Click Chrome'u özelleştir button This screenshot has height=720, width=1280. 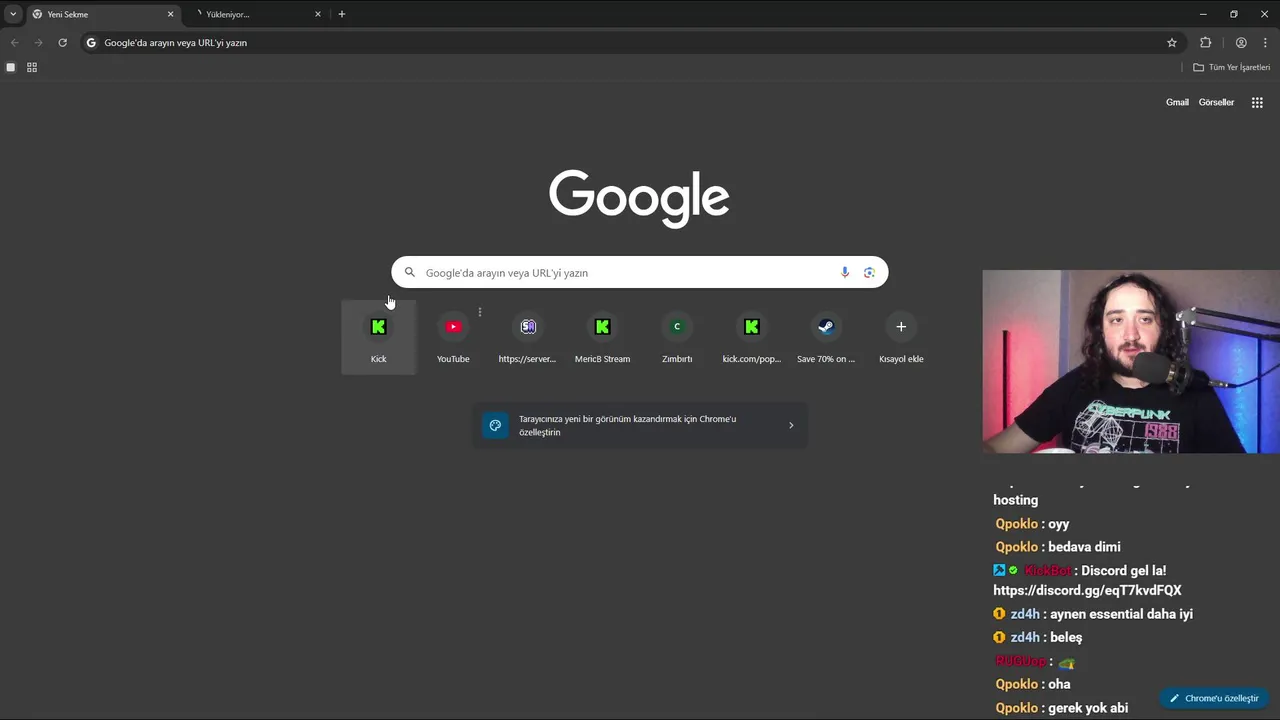tap(1214, 698)
